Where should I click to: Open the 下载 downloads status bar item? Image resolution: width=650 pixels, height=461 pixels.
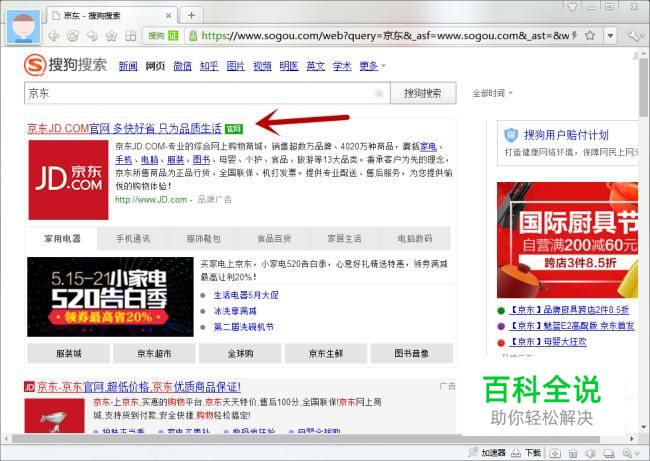(526, 453)
